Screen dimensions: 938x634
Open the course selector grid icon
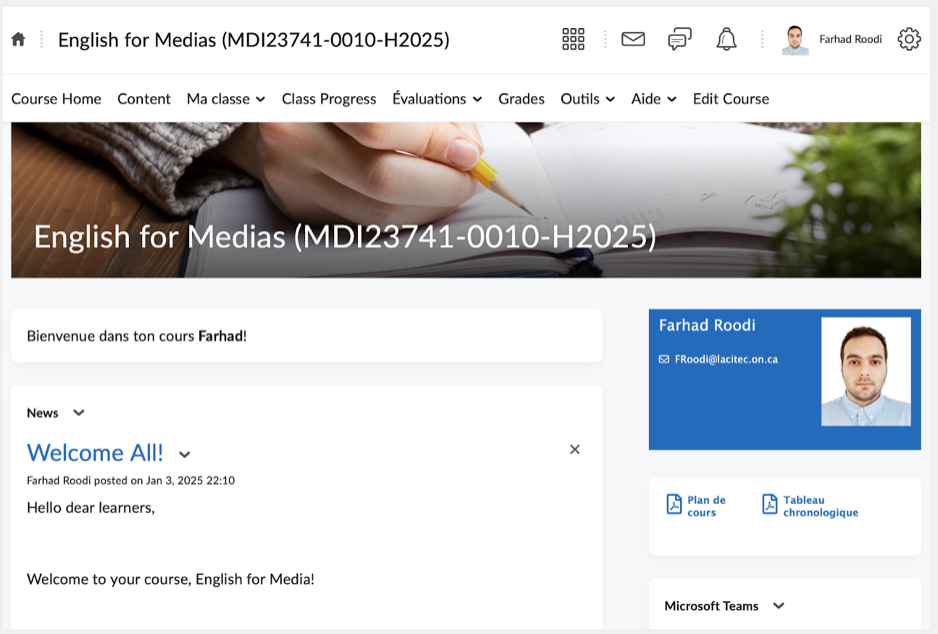coord(573,40)
